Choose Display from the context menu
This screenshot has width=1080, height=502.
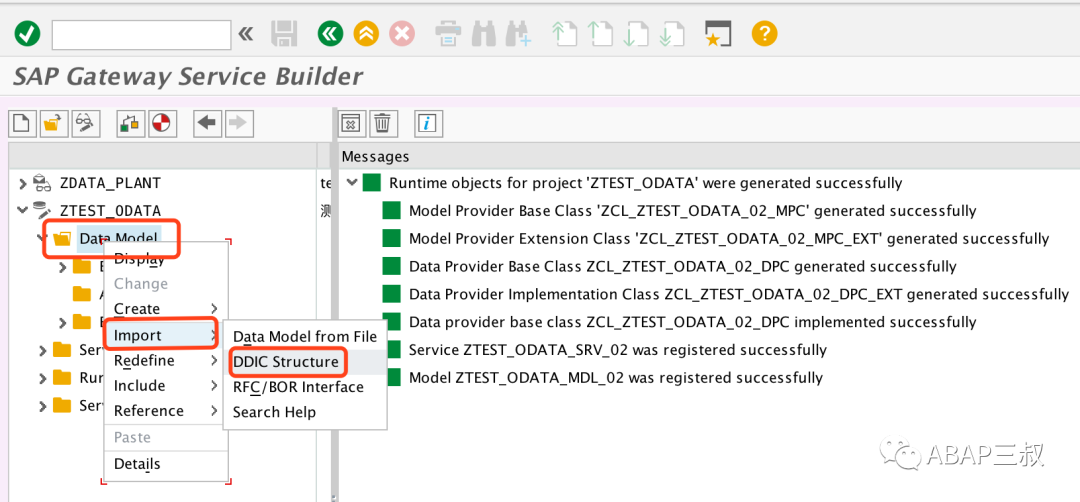139,259
